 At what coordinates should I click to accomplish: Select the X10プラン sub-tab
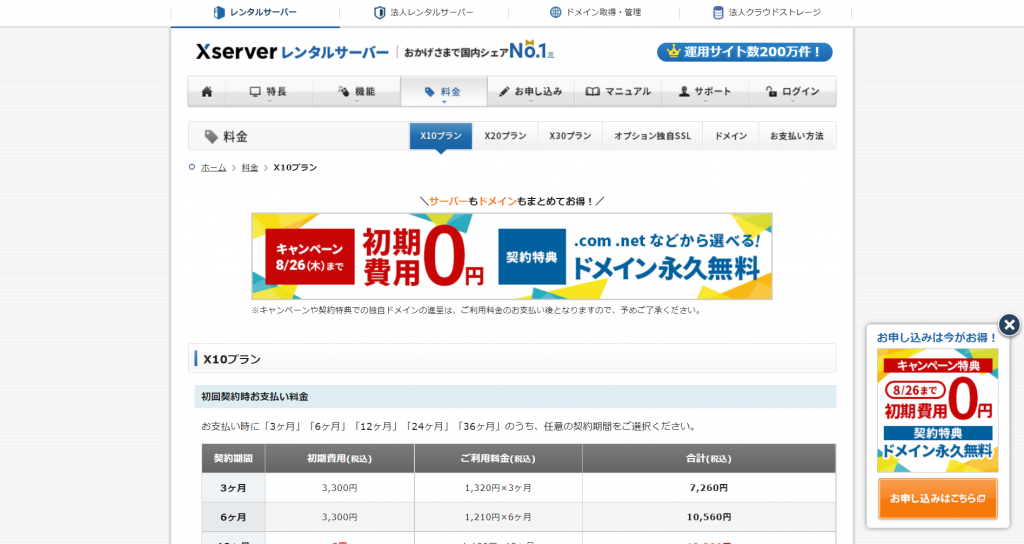tap(441, 136)
